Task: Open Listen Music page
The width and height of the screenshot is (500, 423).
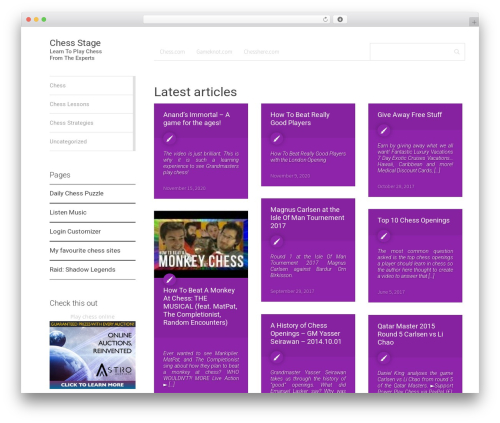Action: pos(68,212)
